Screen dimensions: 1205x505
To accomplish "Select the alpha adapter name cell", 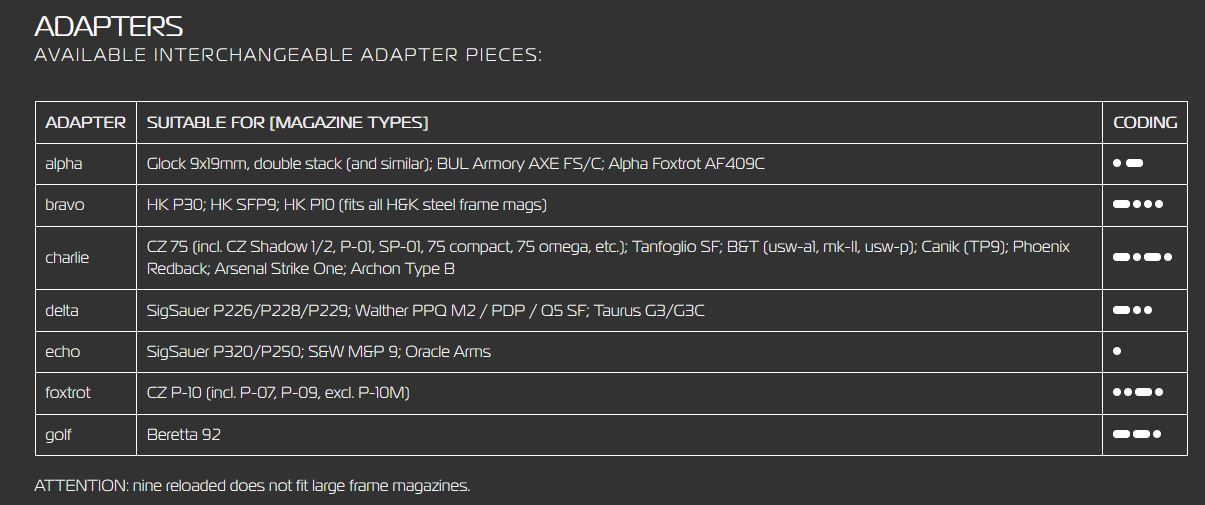I will 64,164.
